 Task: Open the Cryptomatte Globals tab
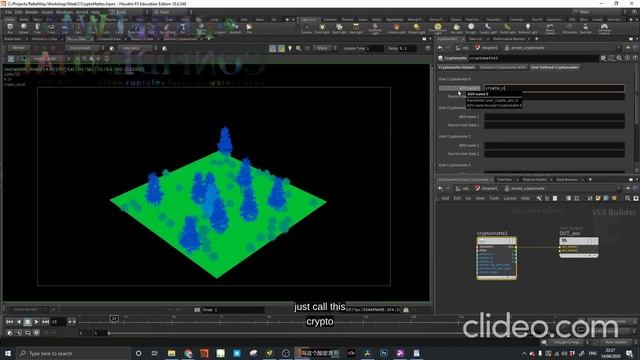coord(457,67)
